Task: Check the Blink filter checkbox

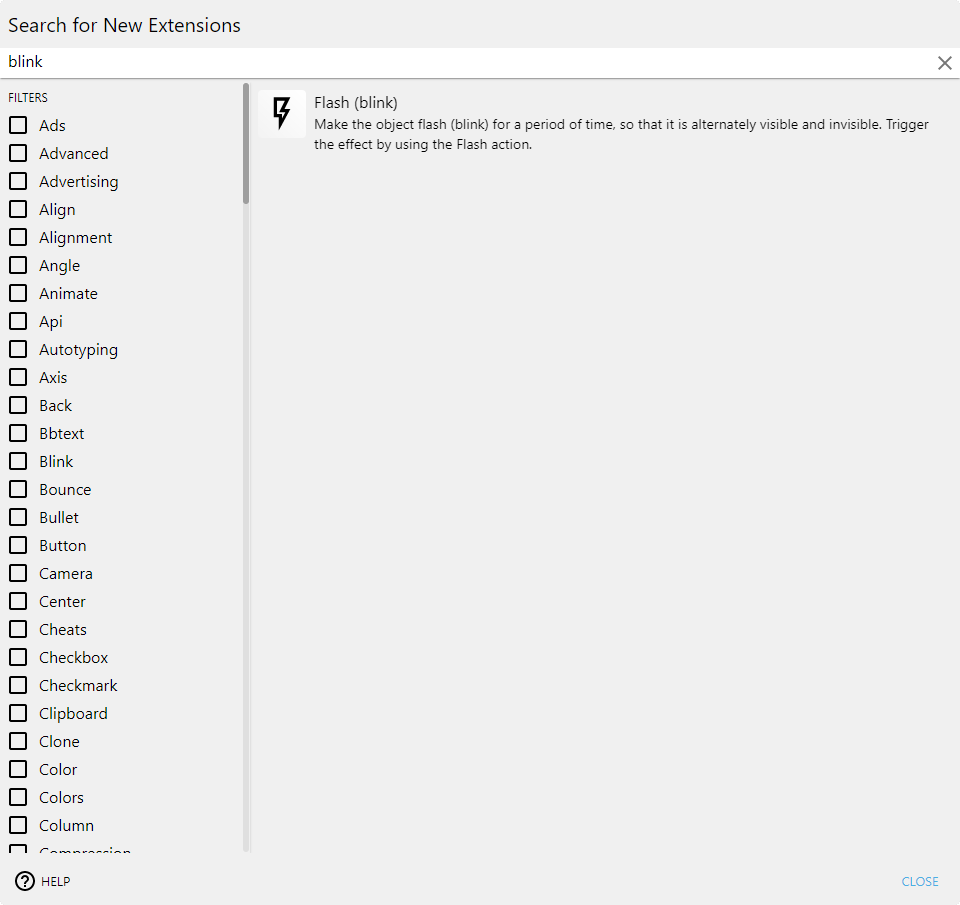Action: 18,461
